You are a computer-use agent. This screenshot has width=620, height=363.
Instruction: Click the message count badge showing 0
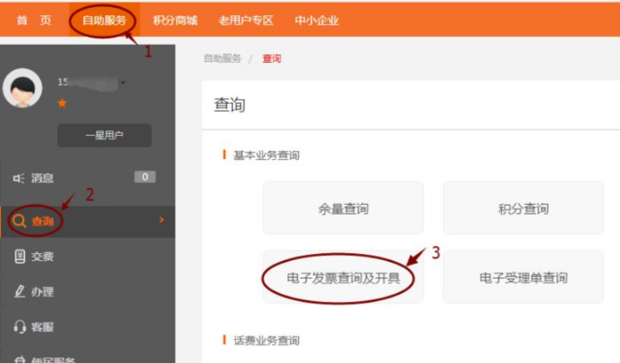tap(145, 177)
